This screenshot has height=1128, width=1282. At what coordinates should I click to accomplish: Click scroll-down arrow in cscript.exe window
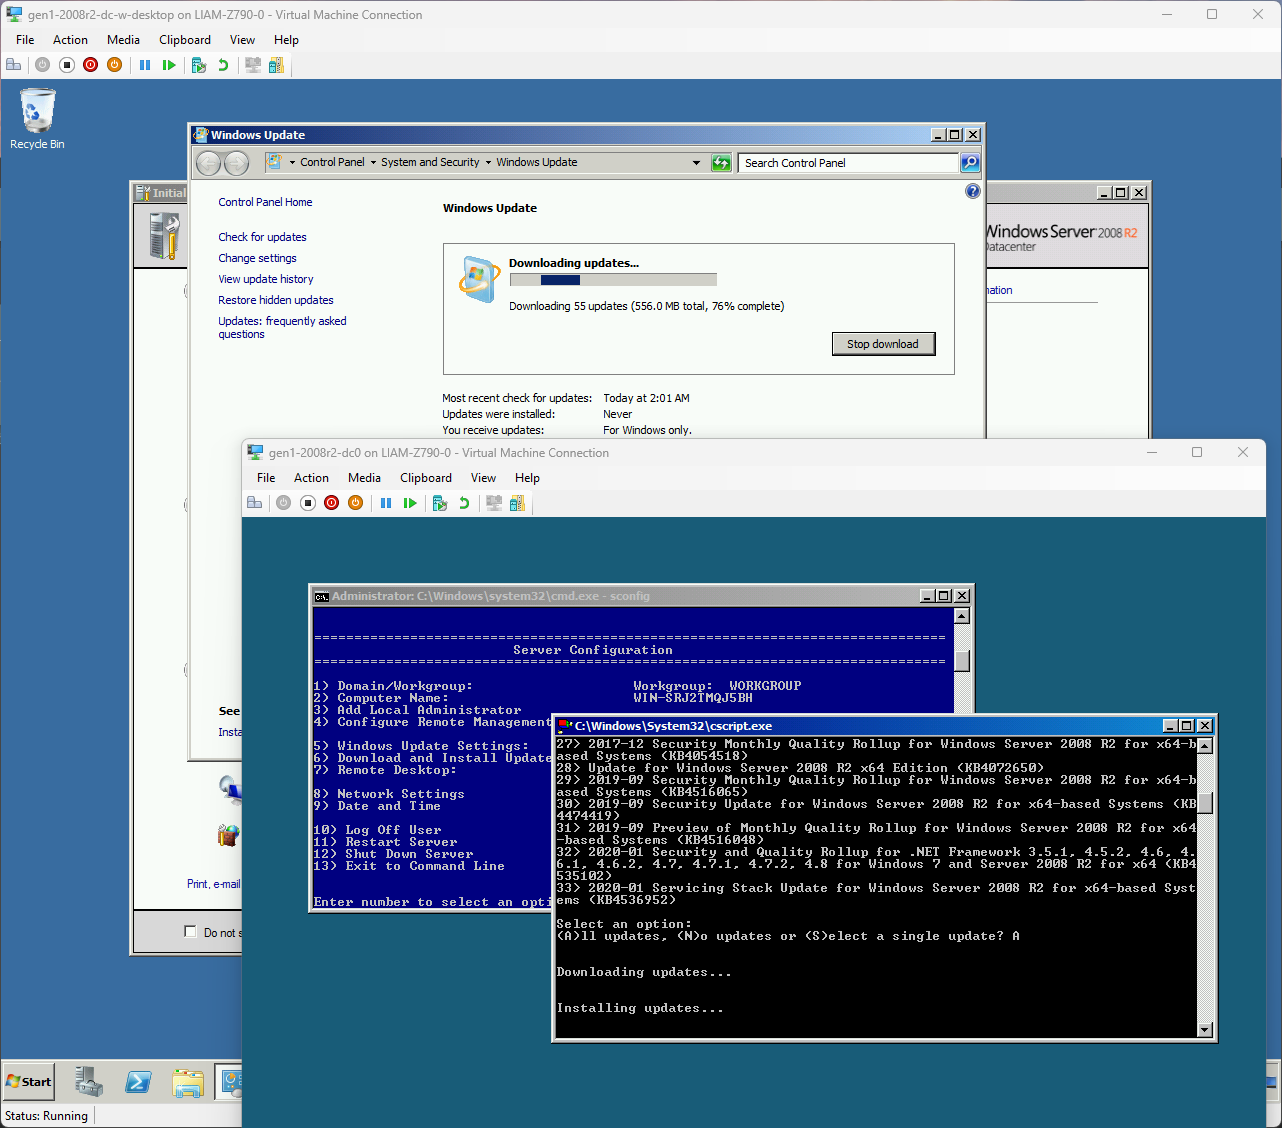[1205, 1030]
